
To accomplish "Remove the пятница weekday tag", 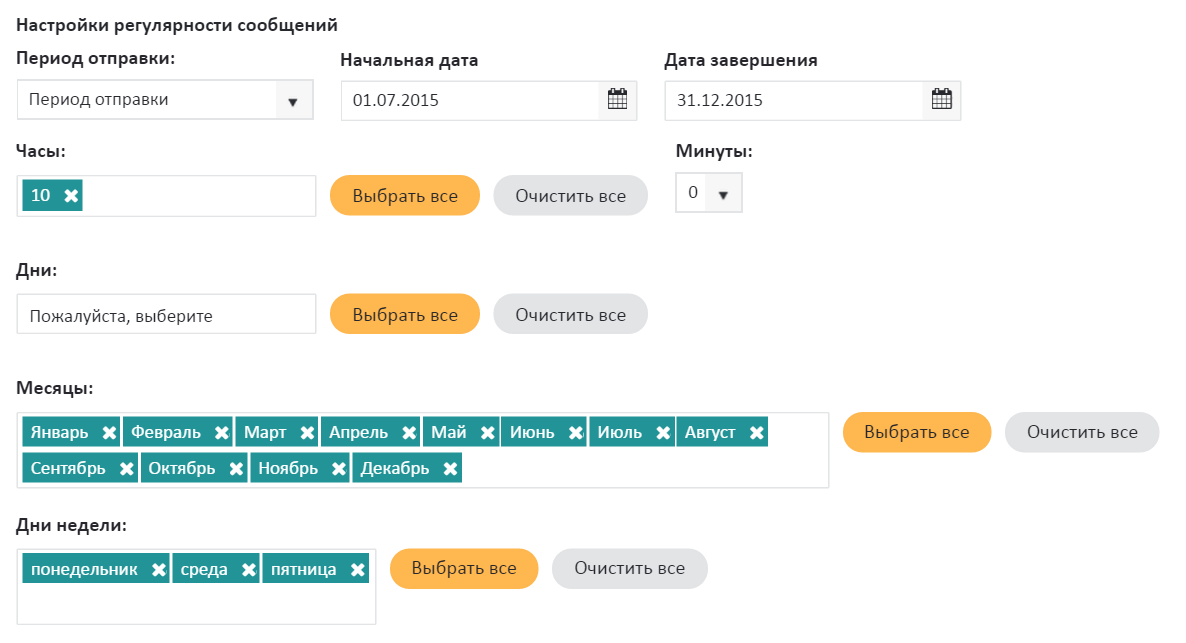I will pos(357,570).
